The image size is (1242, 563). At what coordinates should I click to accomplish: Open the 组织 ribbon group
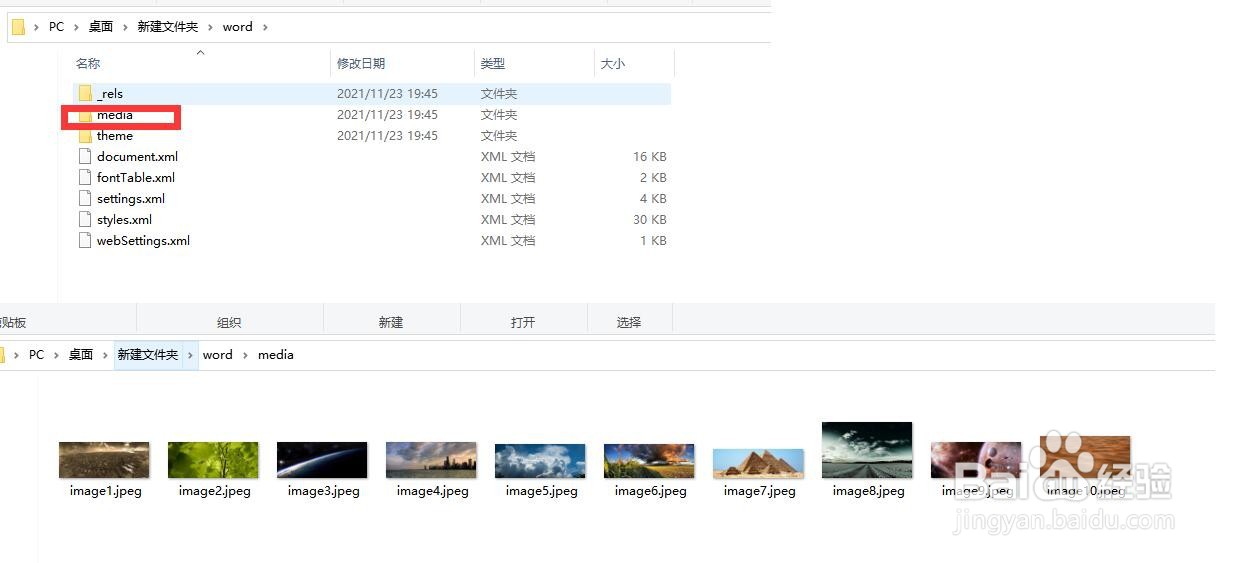pyautogui.click(x=229, y=322)
